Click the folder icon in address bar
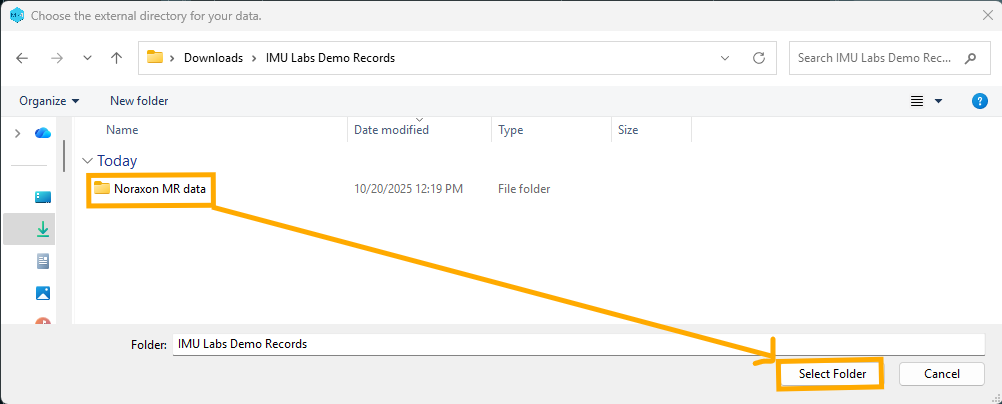Screen dimensions: 1002x404 click(155, 58)
